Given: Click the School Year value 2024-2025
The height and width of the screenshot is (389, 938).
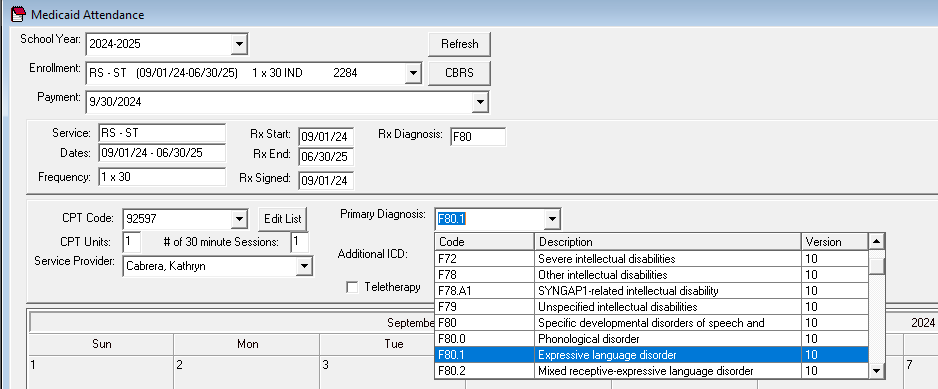Looking at the screenshot, I should (x=115, y=44).
